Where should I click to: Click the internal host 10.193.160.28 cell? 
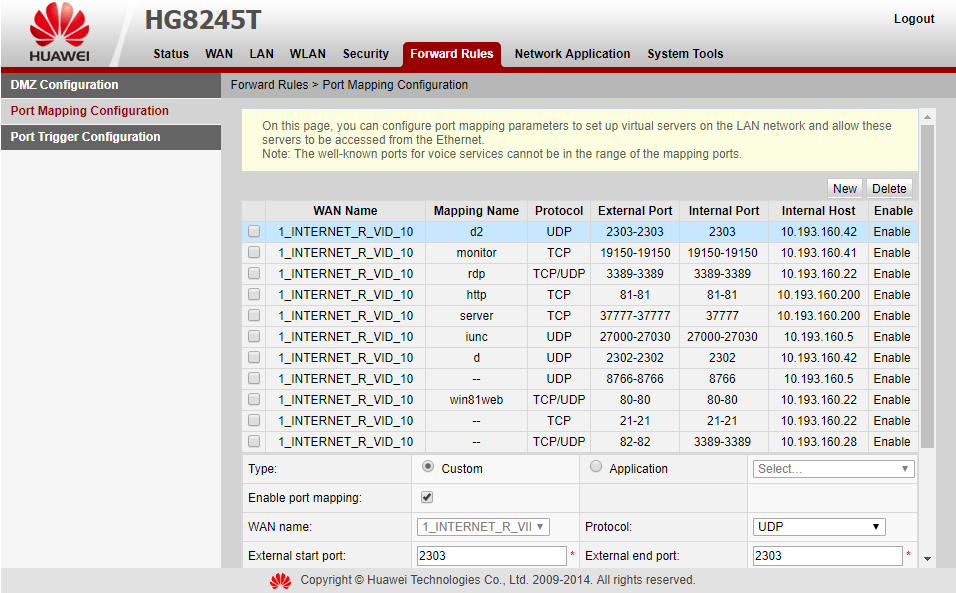pos(818,442)
